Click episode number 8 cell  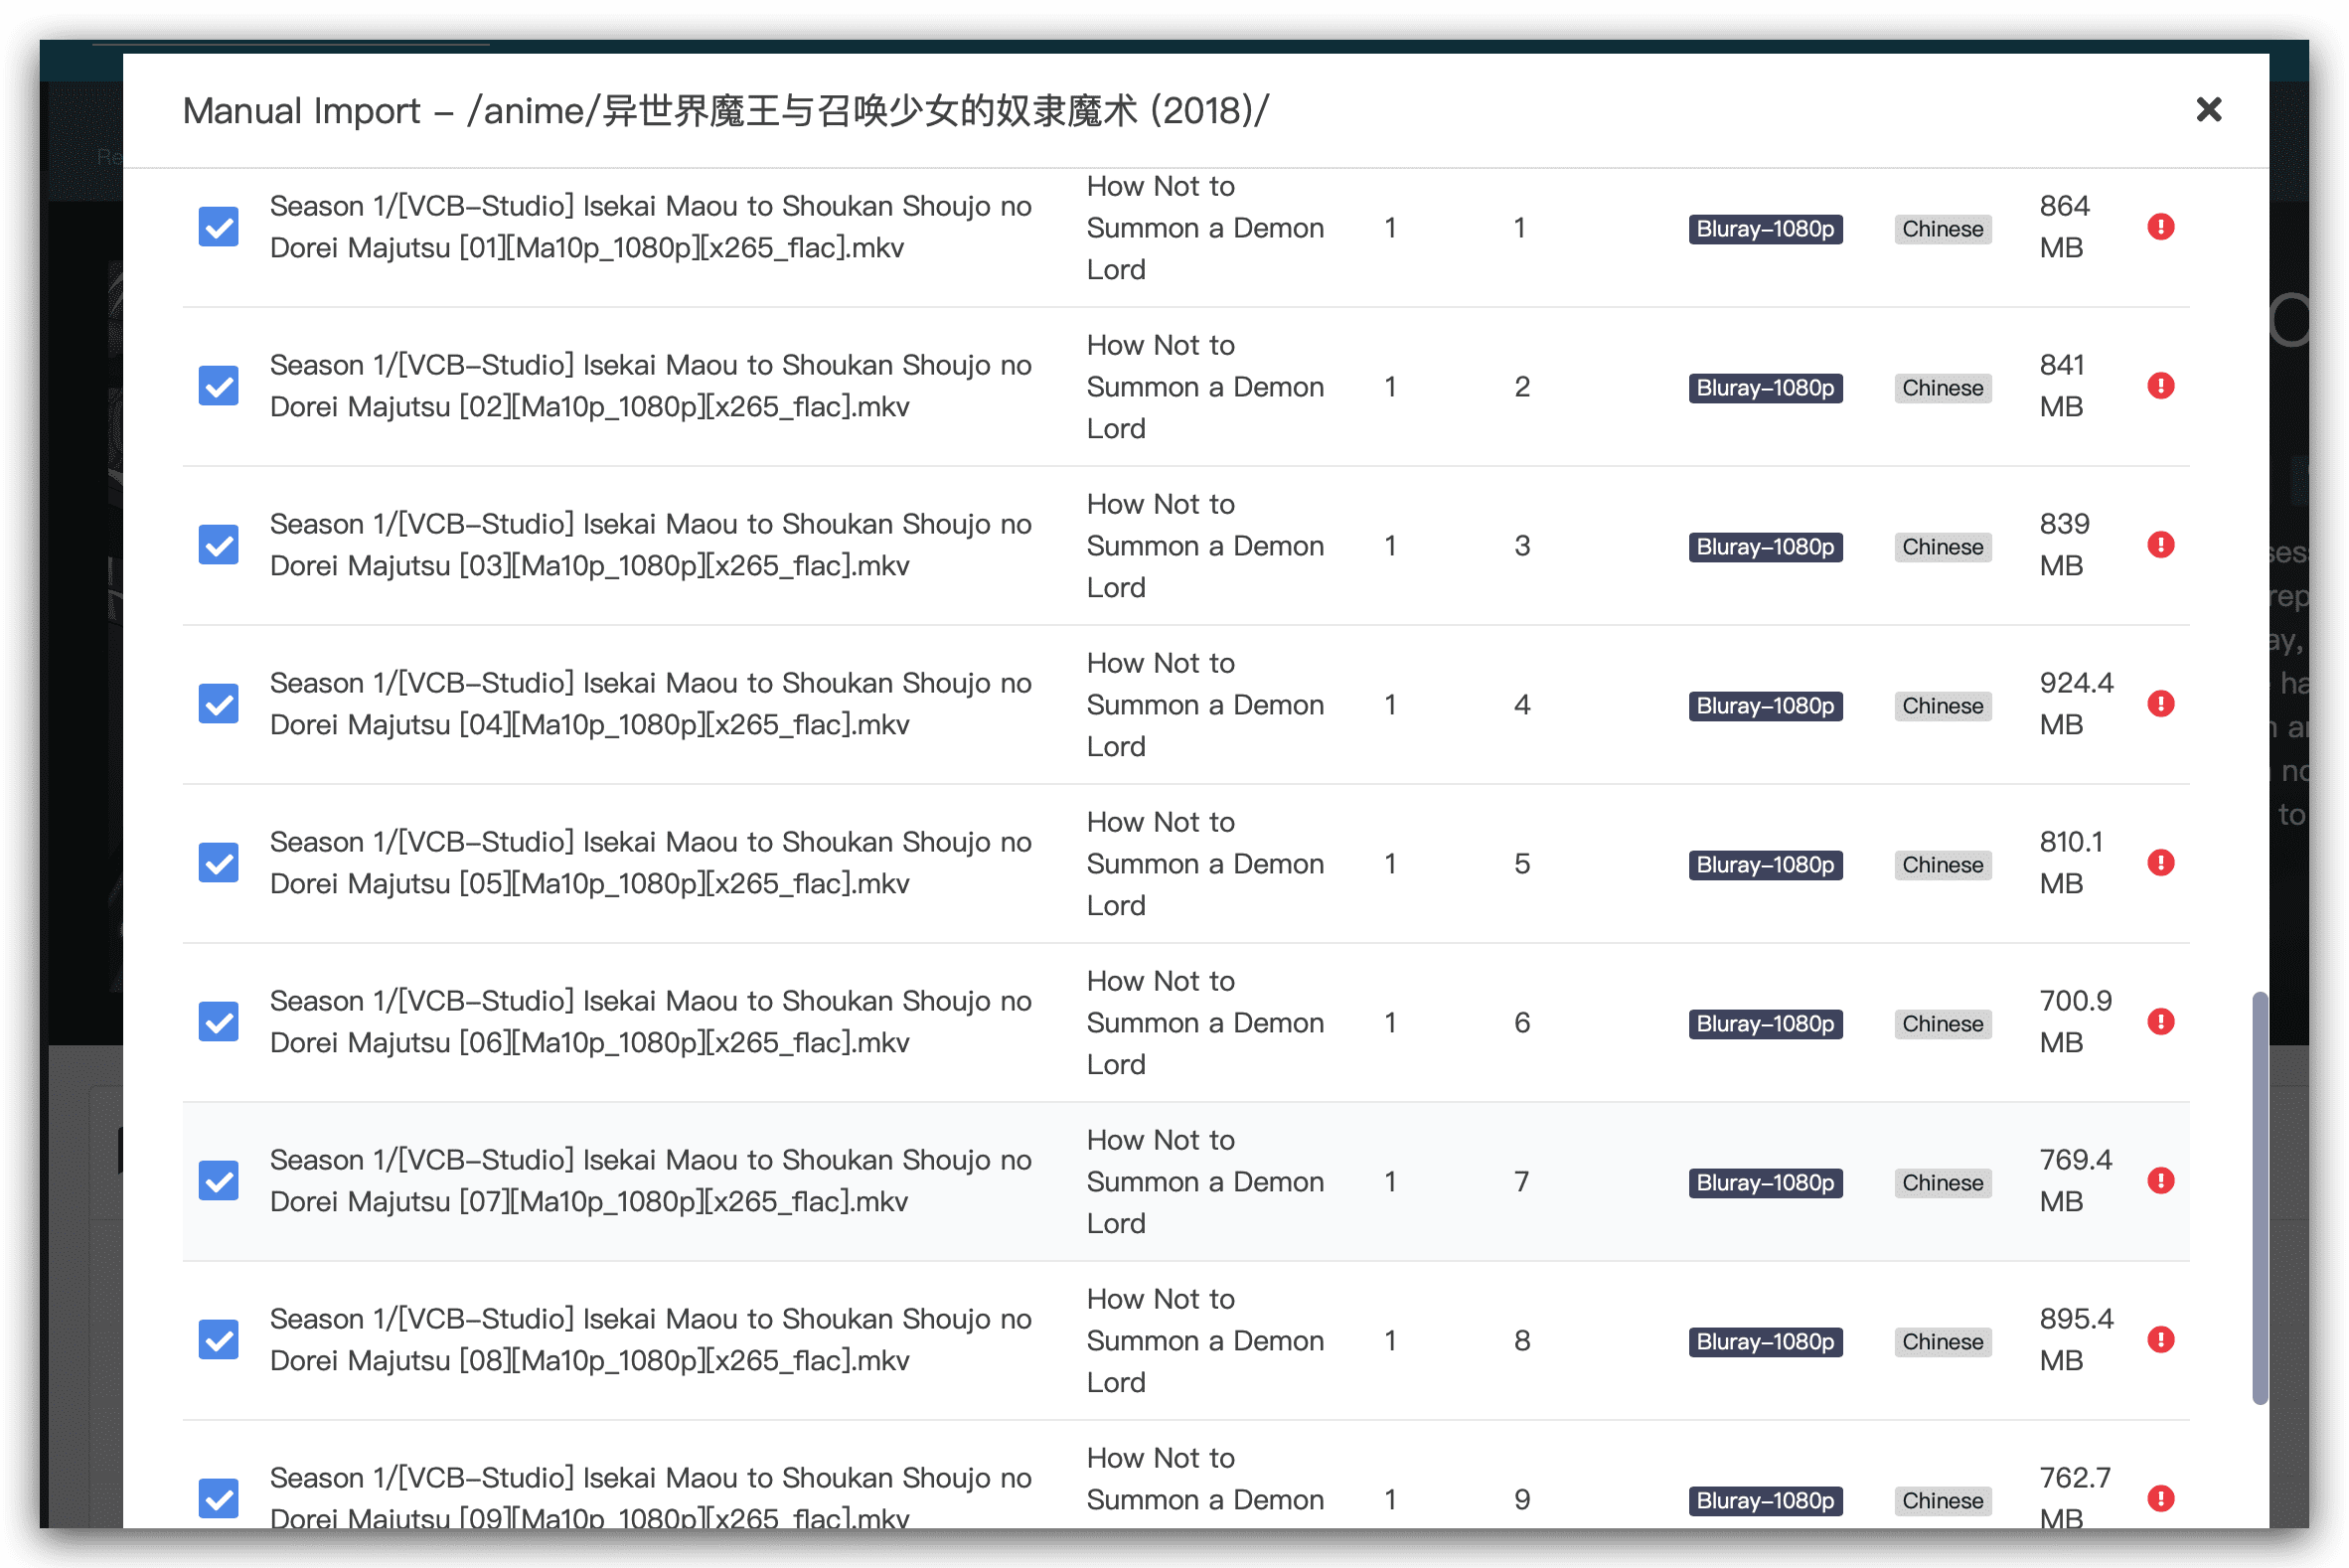1521,1341
